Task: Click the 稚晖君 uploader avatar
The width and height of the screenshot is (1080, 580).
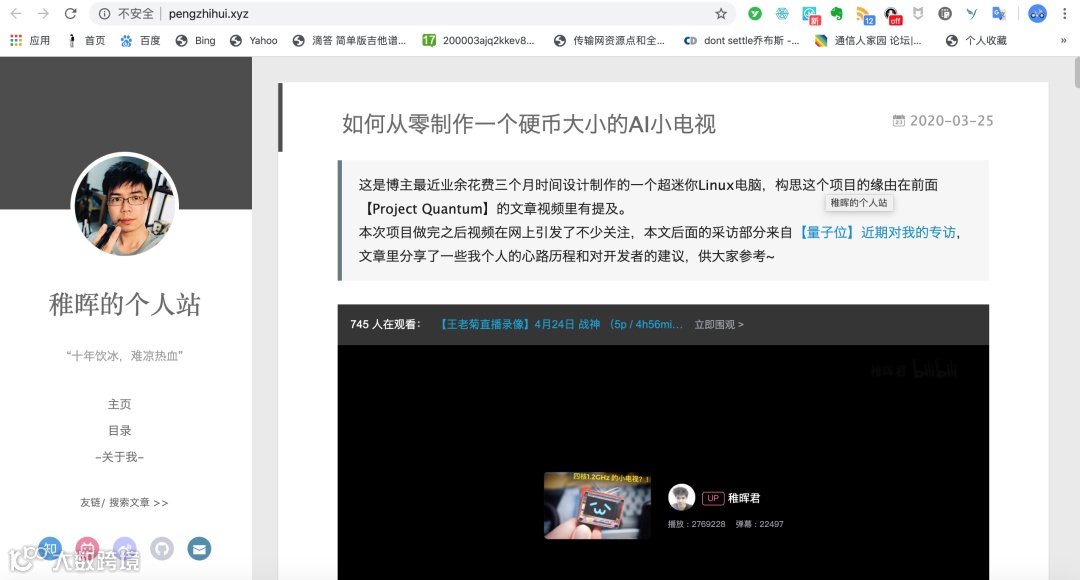Action: 682,497
